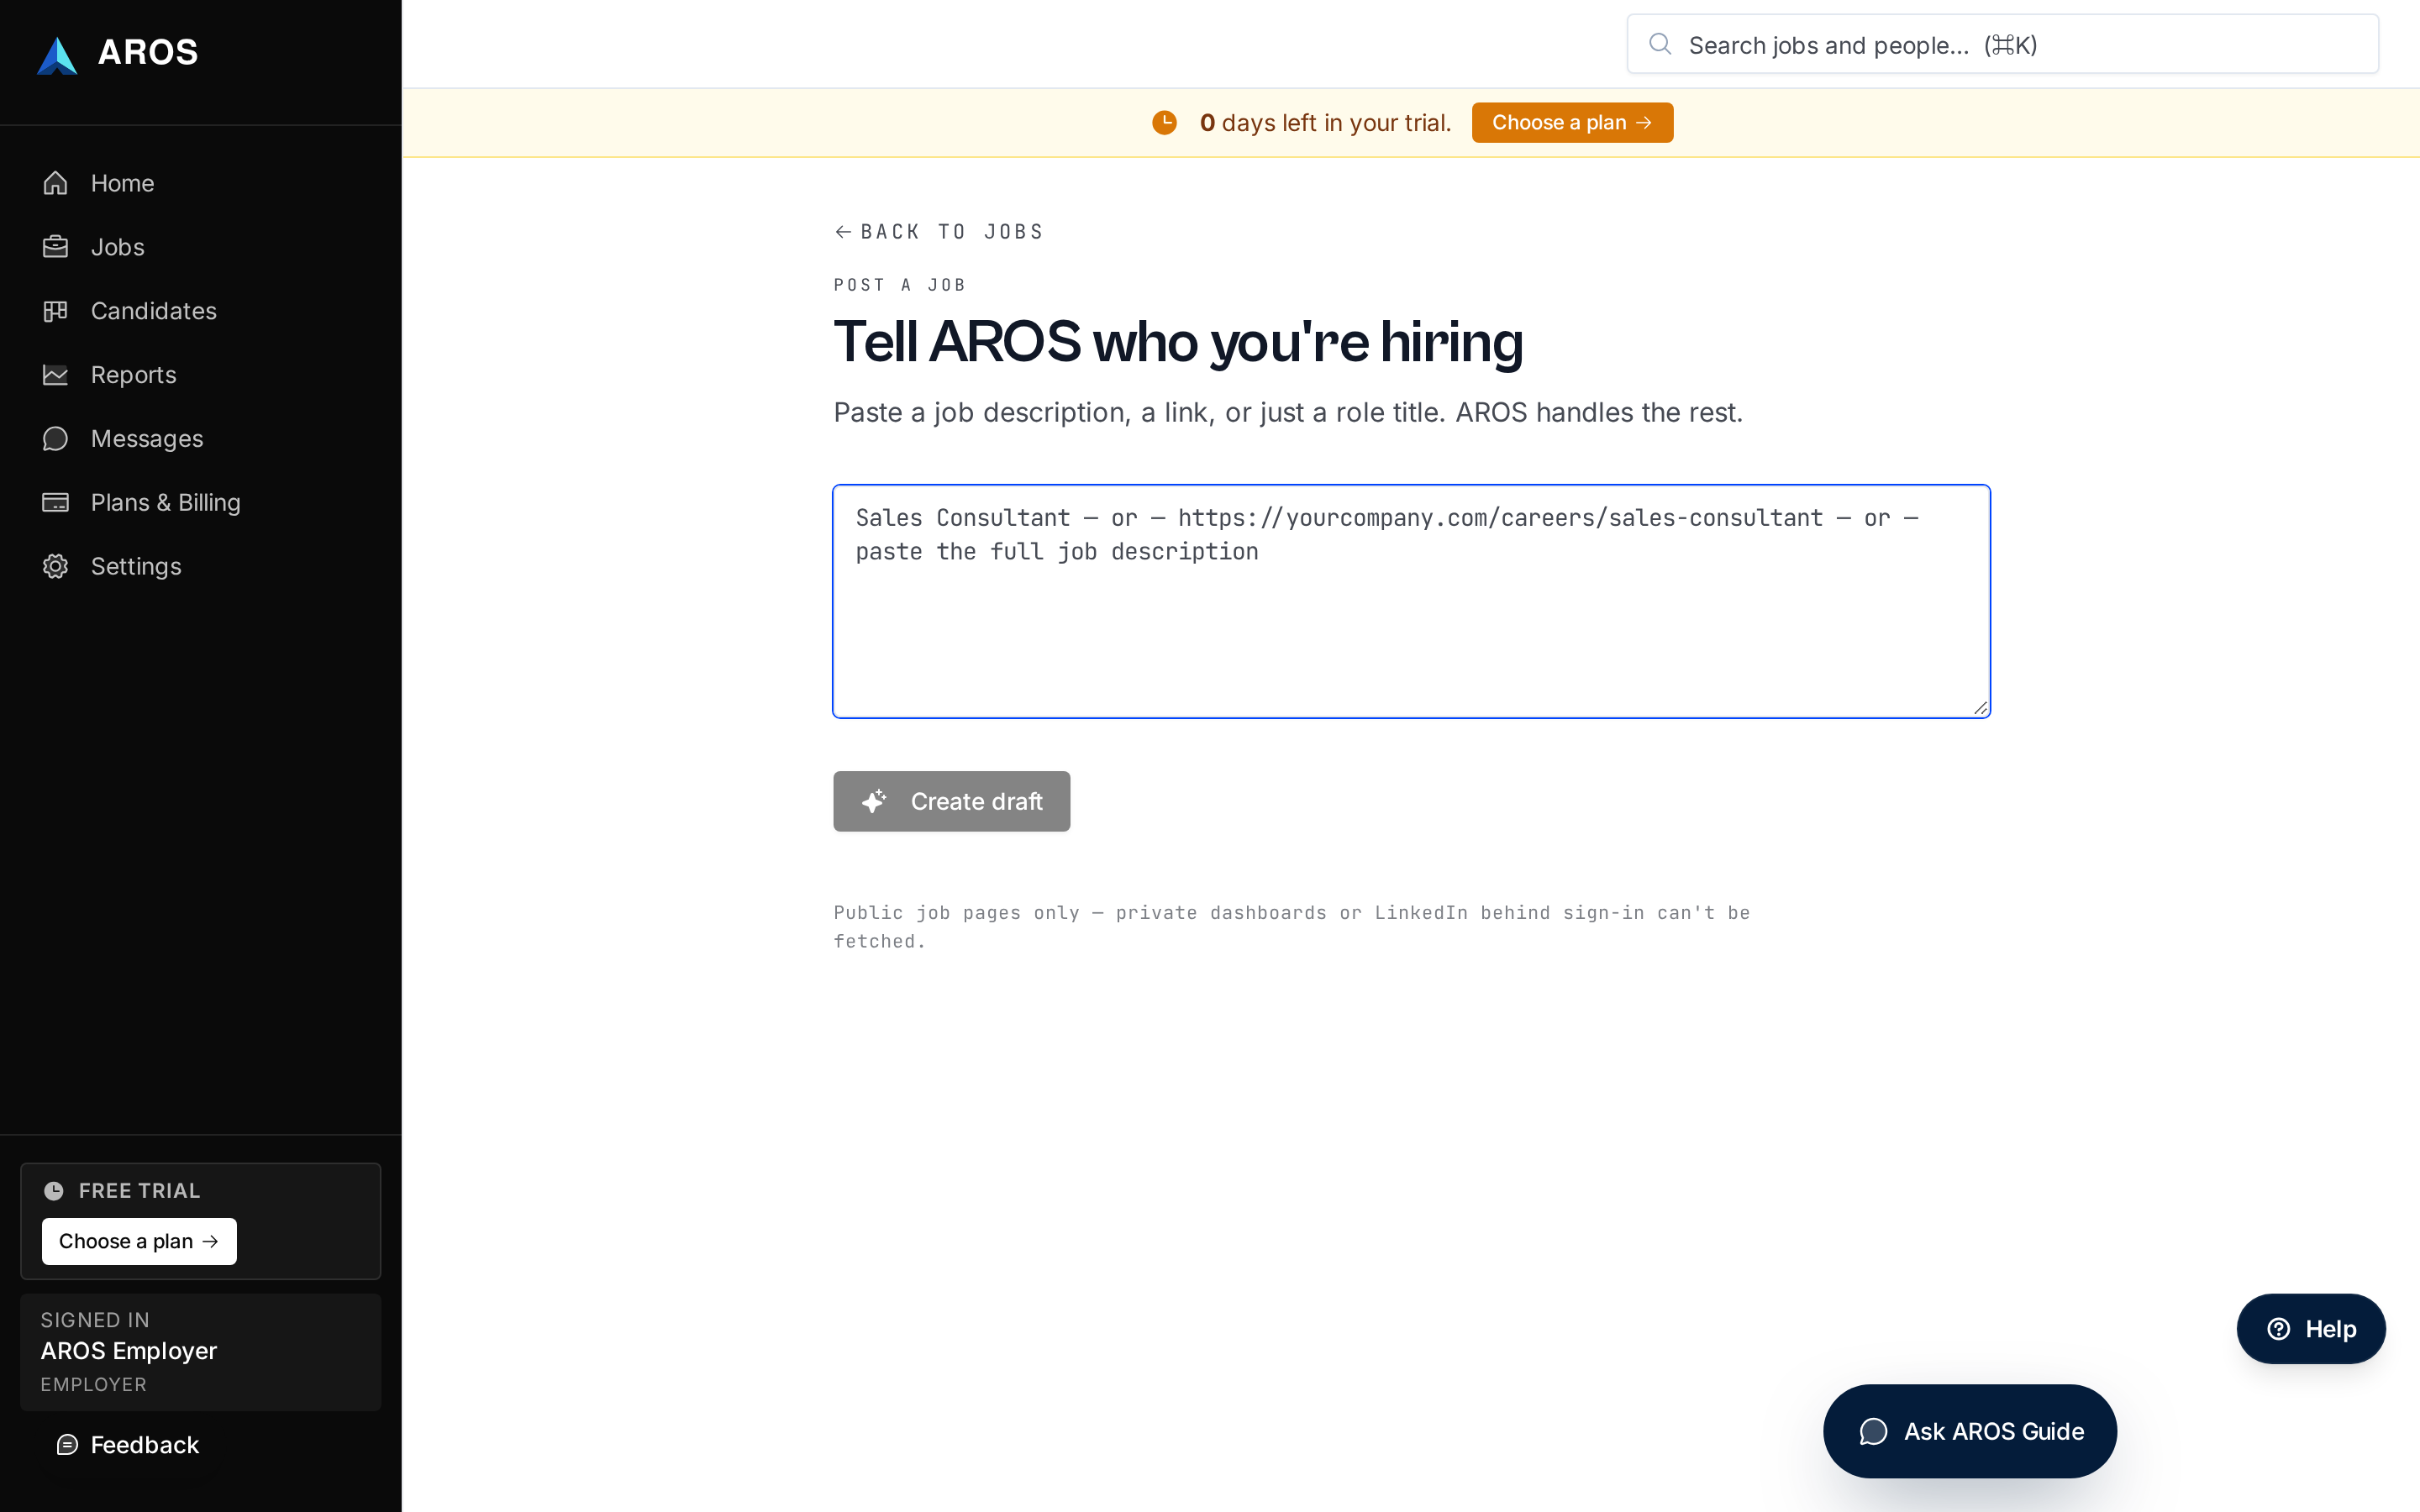Click the Candidates board icon

tap(55, 311)
